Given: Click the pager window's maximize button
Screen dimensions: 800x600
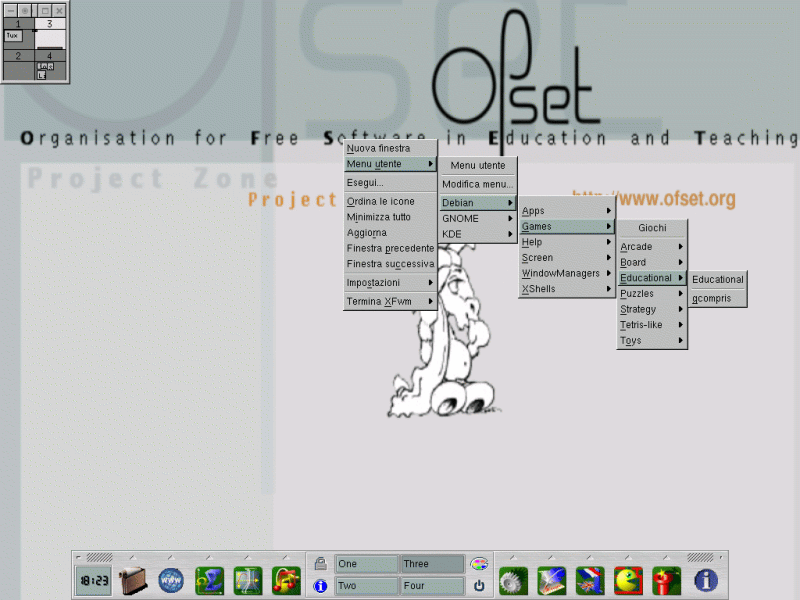Looking at the screenshot, I should click(45, 10).
